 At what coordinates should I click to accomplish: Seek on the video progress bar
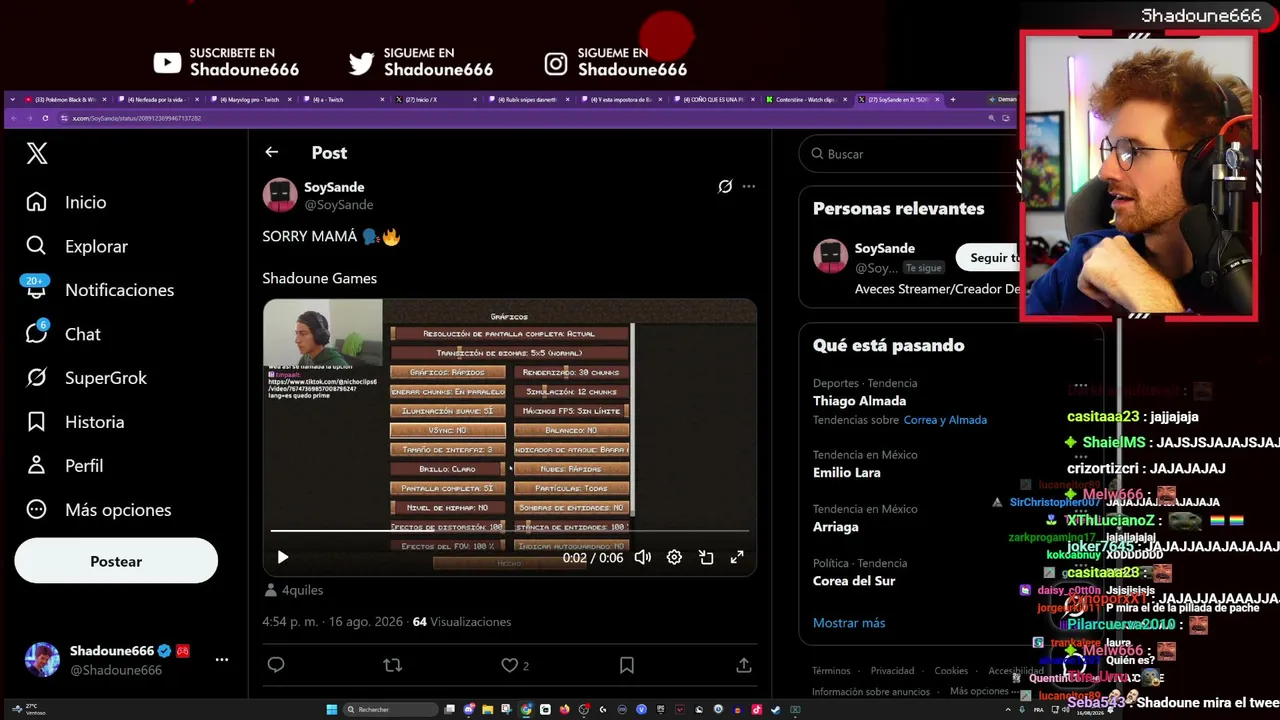pos(510,531)
